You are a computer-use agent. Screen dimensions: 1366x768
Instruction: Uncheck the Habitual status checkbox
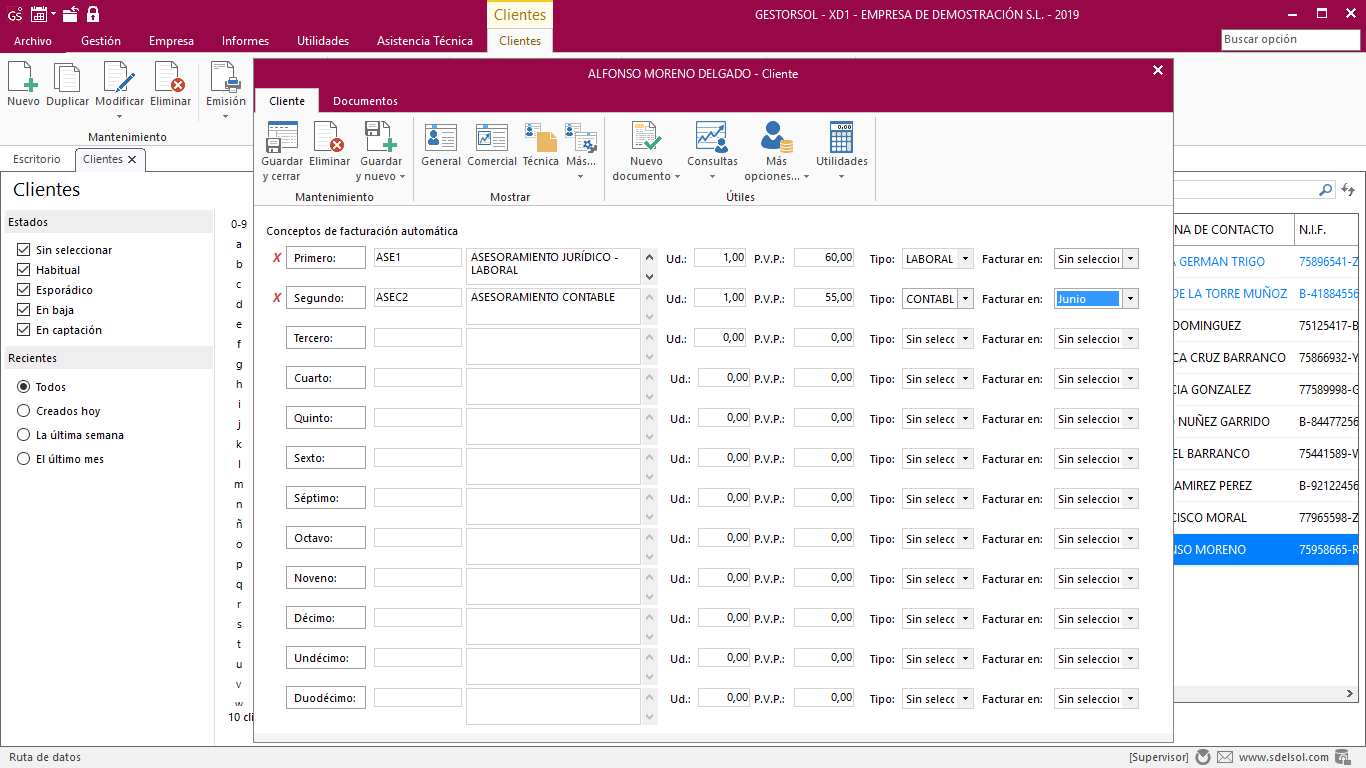pyautogui.click(x=24, y=270)
